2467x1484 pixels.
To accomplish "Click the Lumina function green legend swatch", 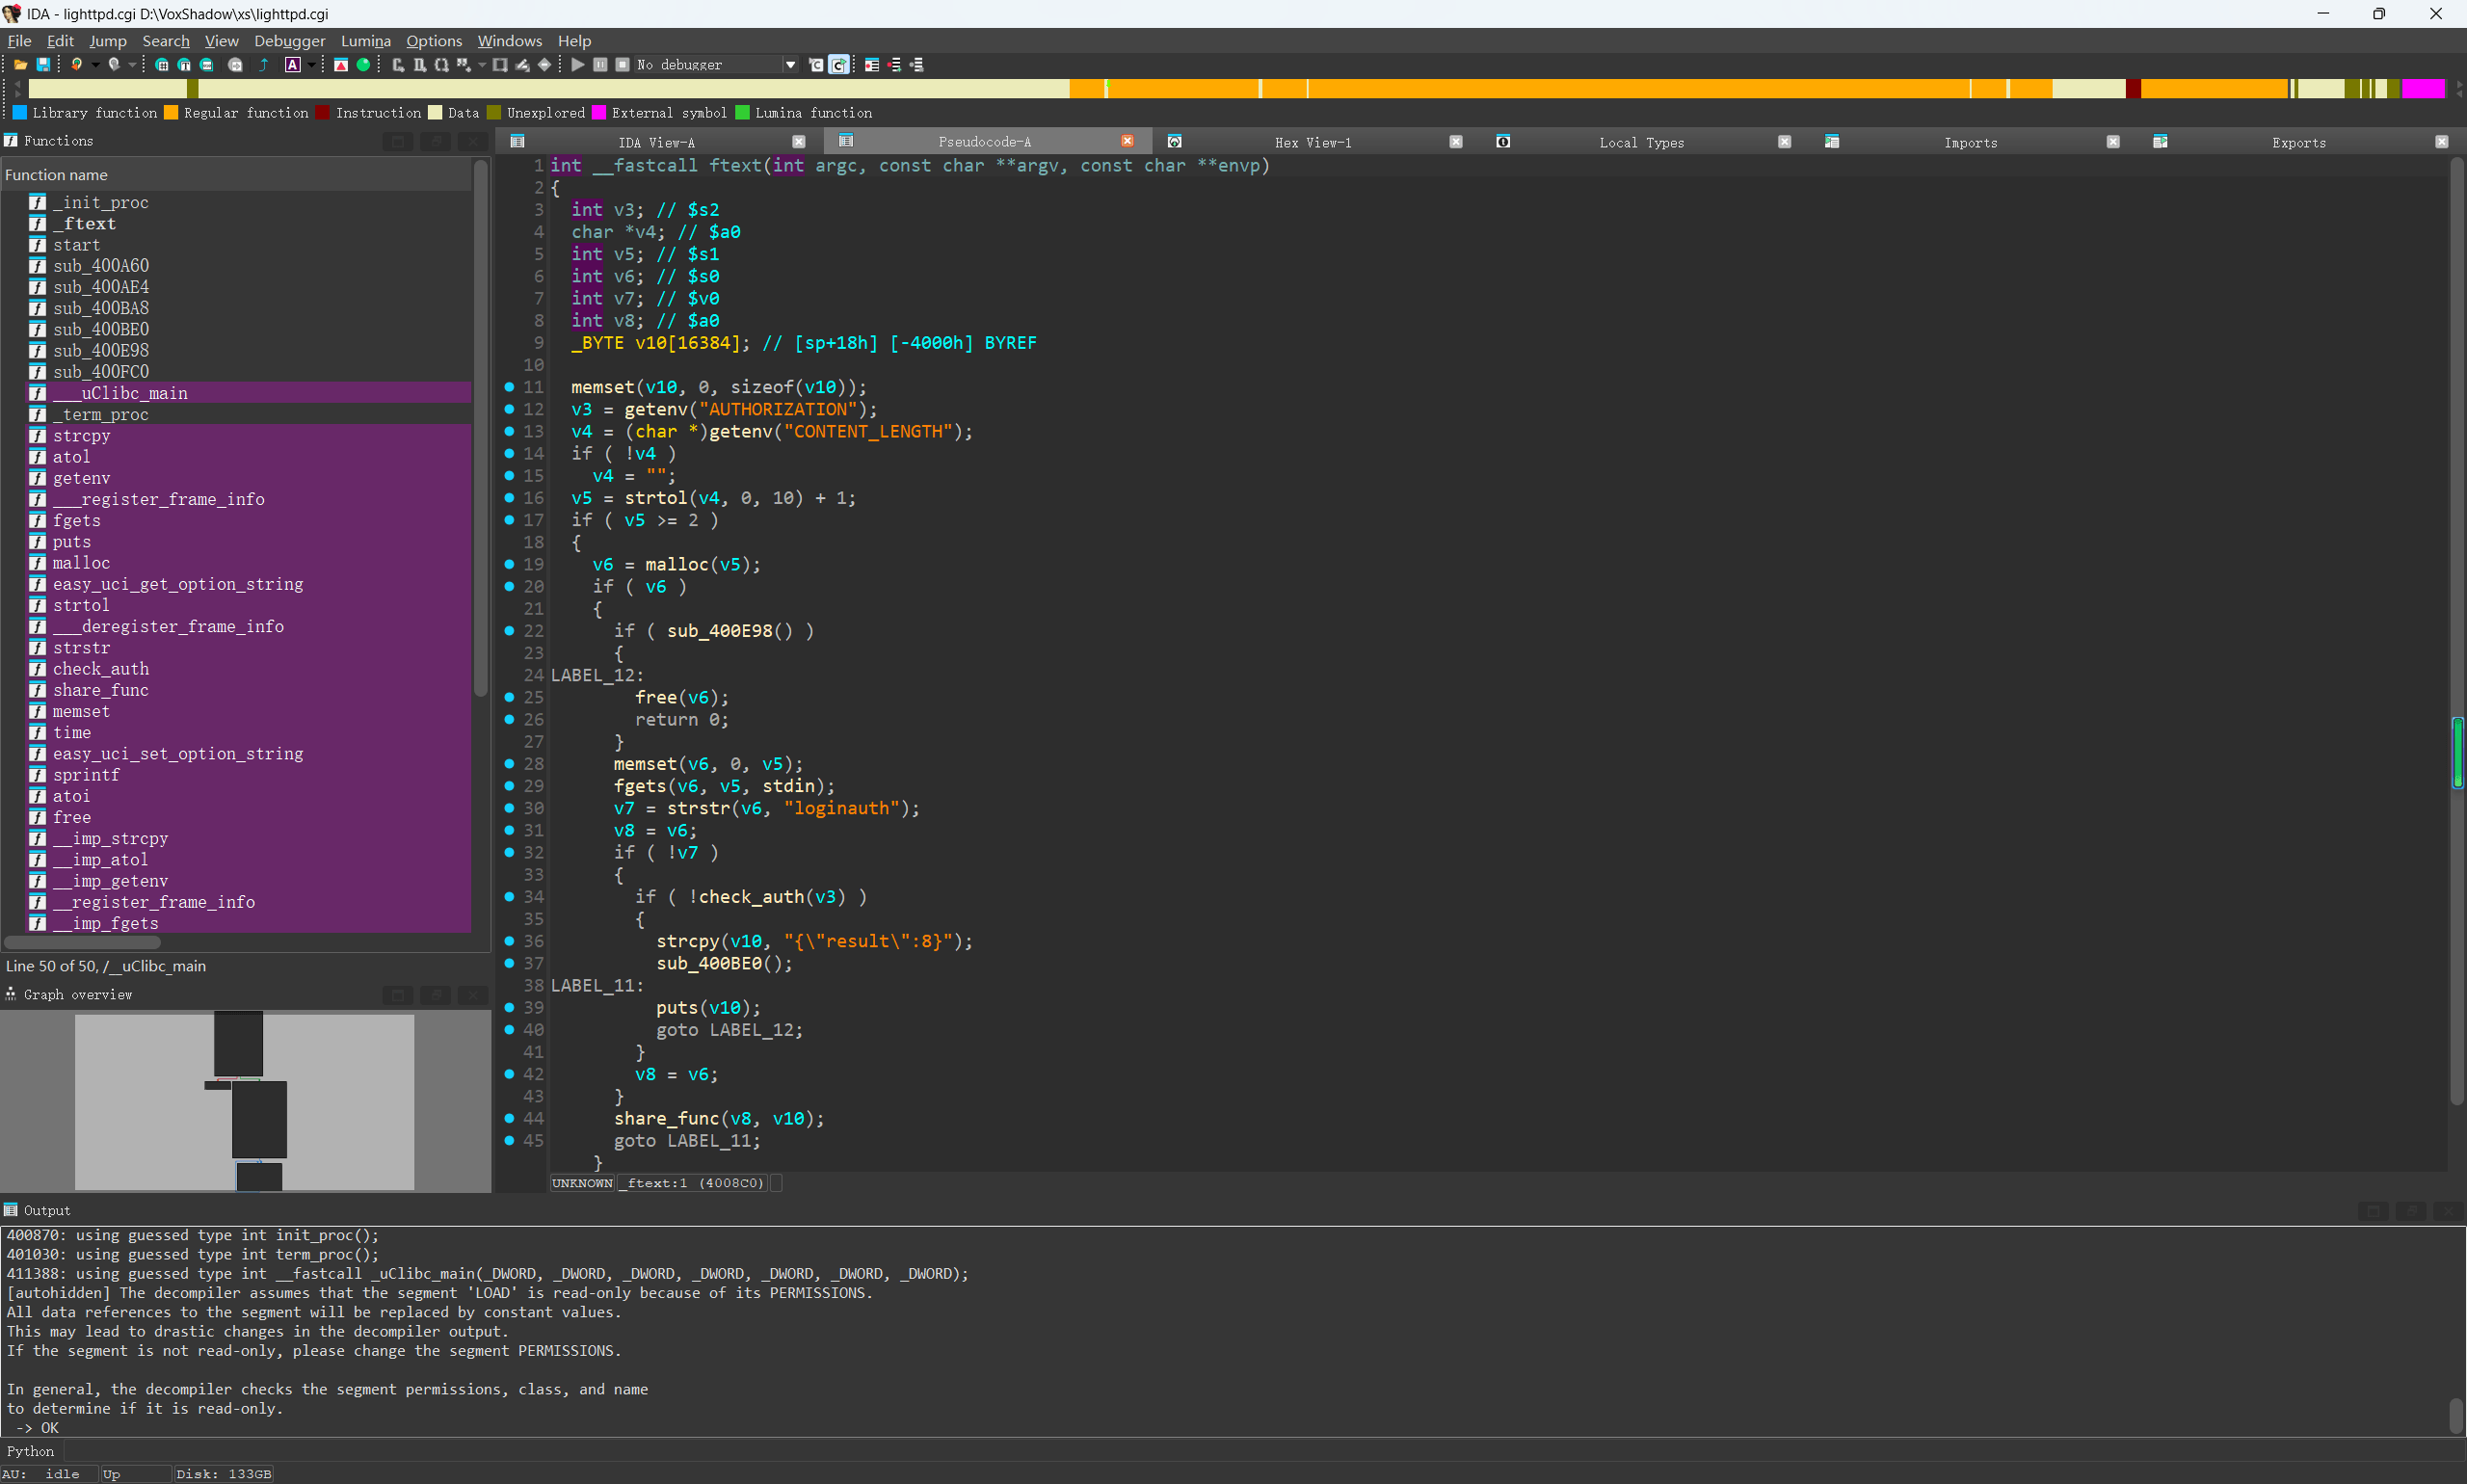I will click(x=742, y=113).
